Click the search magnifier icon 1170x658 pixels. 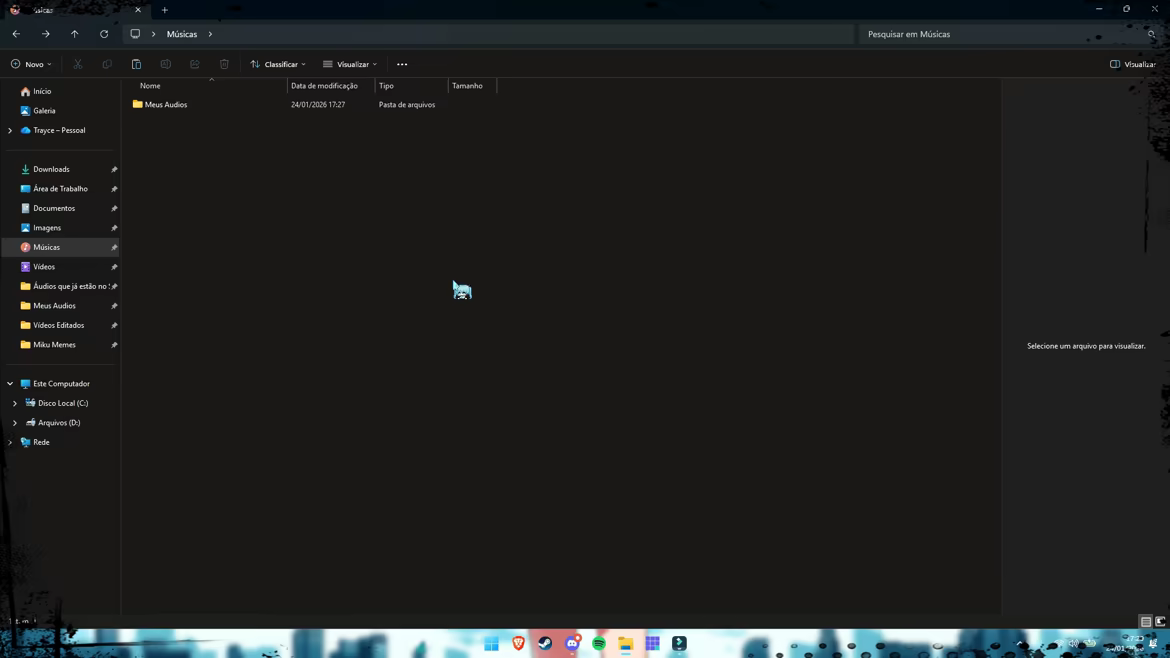1151,34
